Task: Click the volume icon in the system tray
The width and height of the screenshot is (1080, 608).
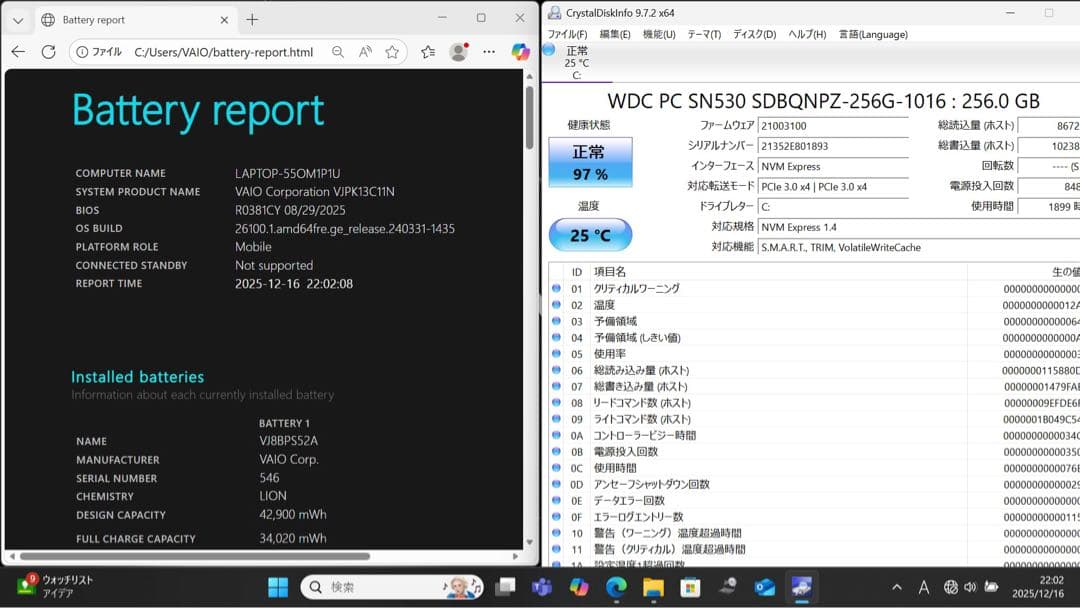Action: (970, 586)
